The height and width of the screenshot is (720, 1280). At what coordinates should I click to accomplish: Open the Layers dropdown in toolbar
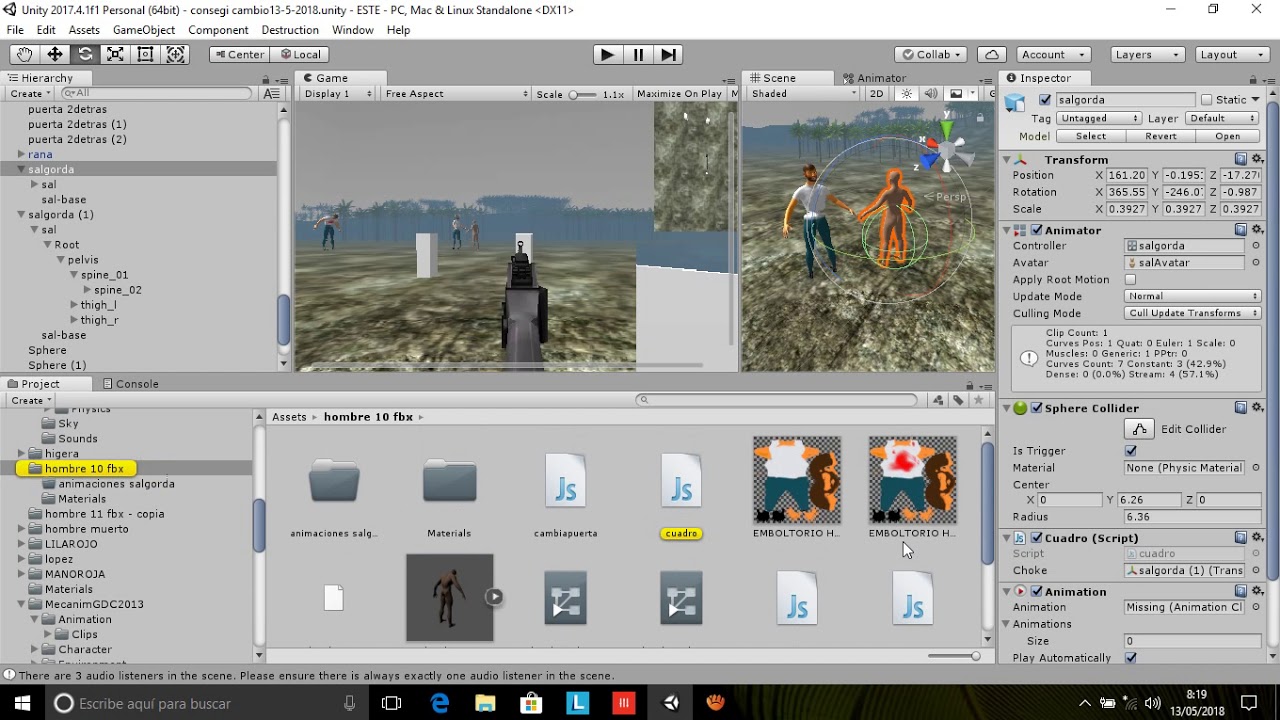click(1148, 55)
